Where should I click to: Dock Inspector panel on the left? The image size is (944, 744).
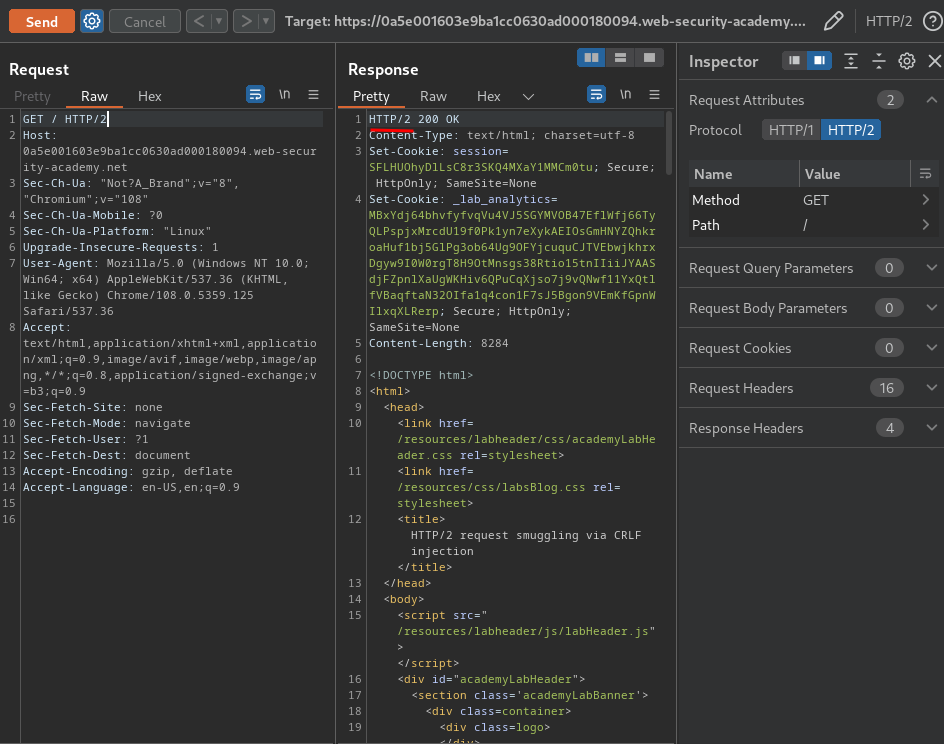pos(794,60)
